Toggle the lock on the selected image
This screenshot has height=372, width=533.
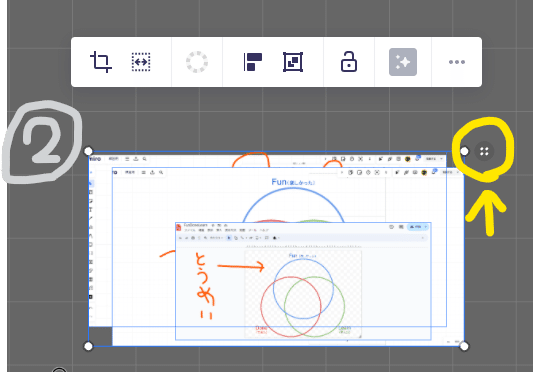(349, 62)
